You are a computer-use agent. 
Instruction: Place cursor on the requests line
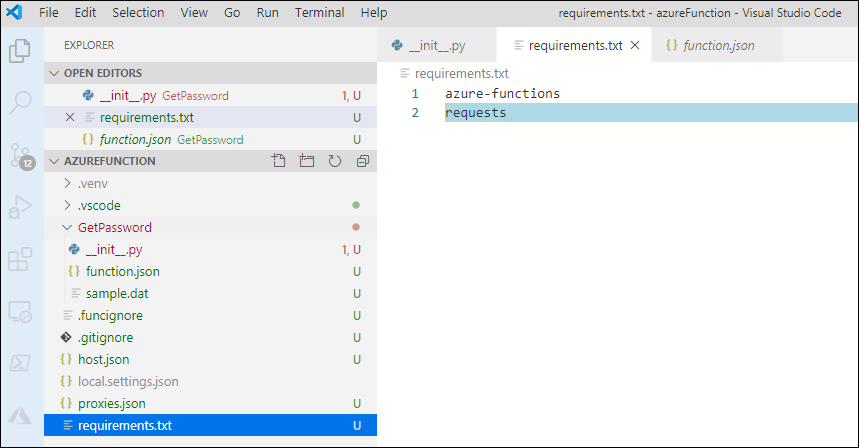(x=476, y=113)
